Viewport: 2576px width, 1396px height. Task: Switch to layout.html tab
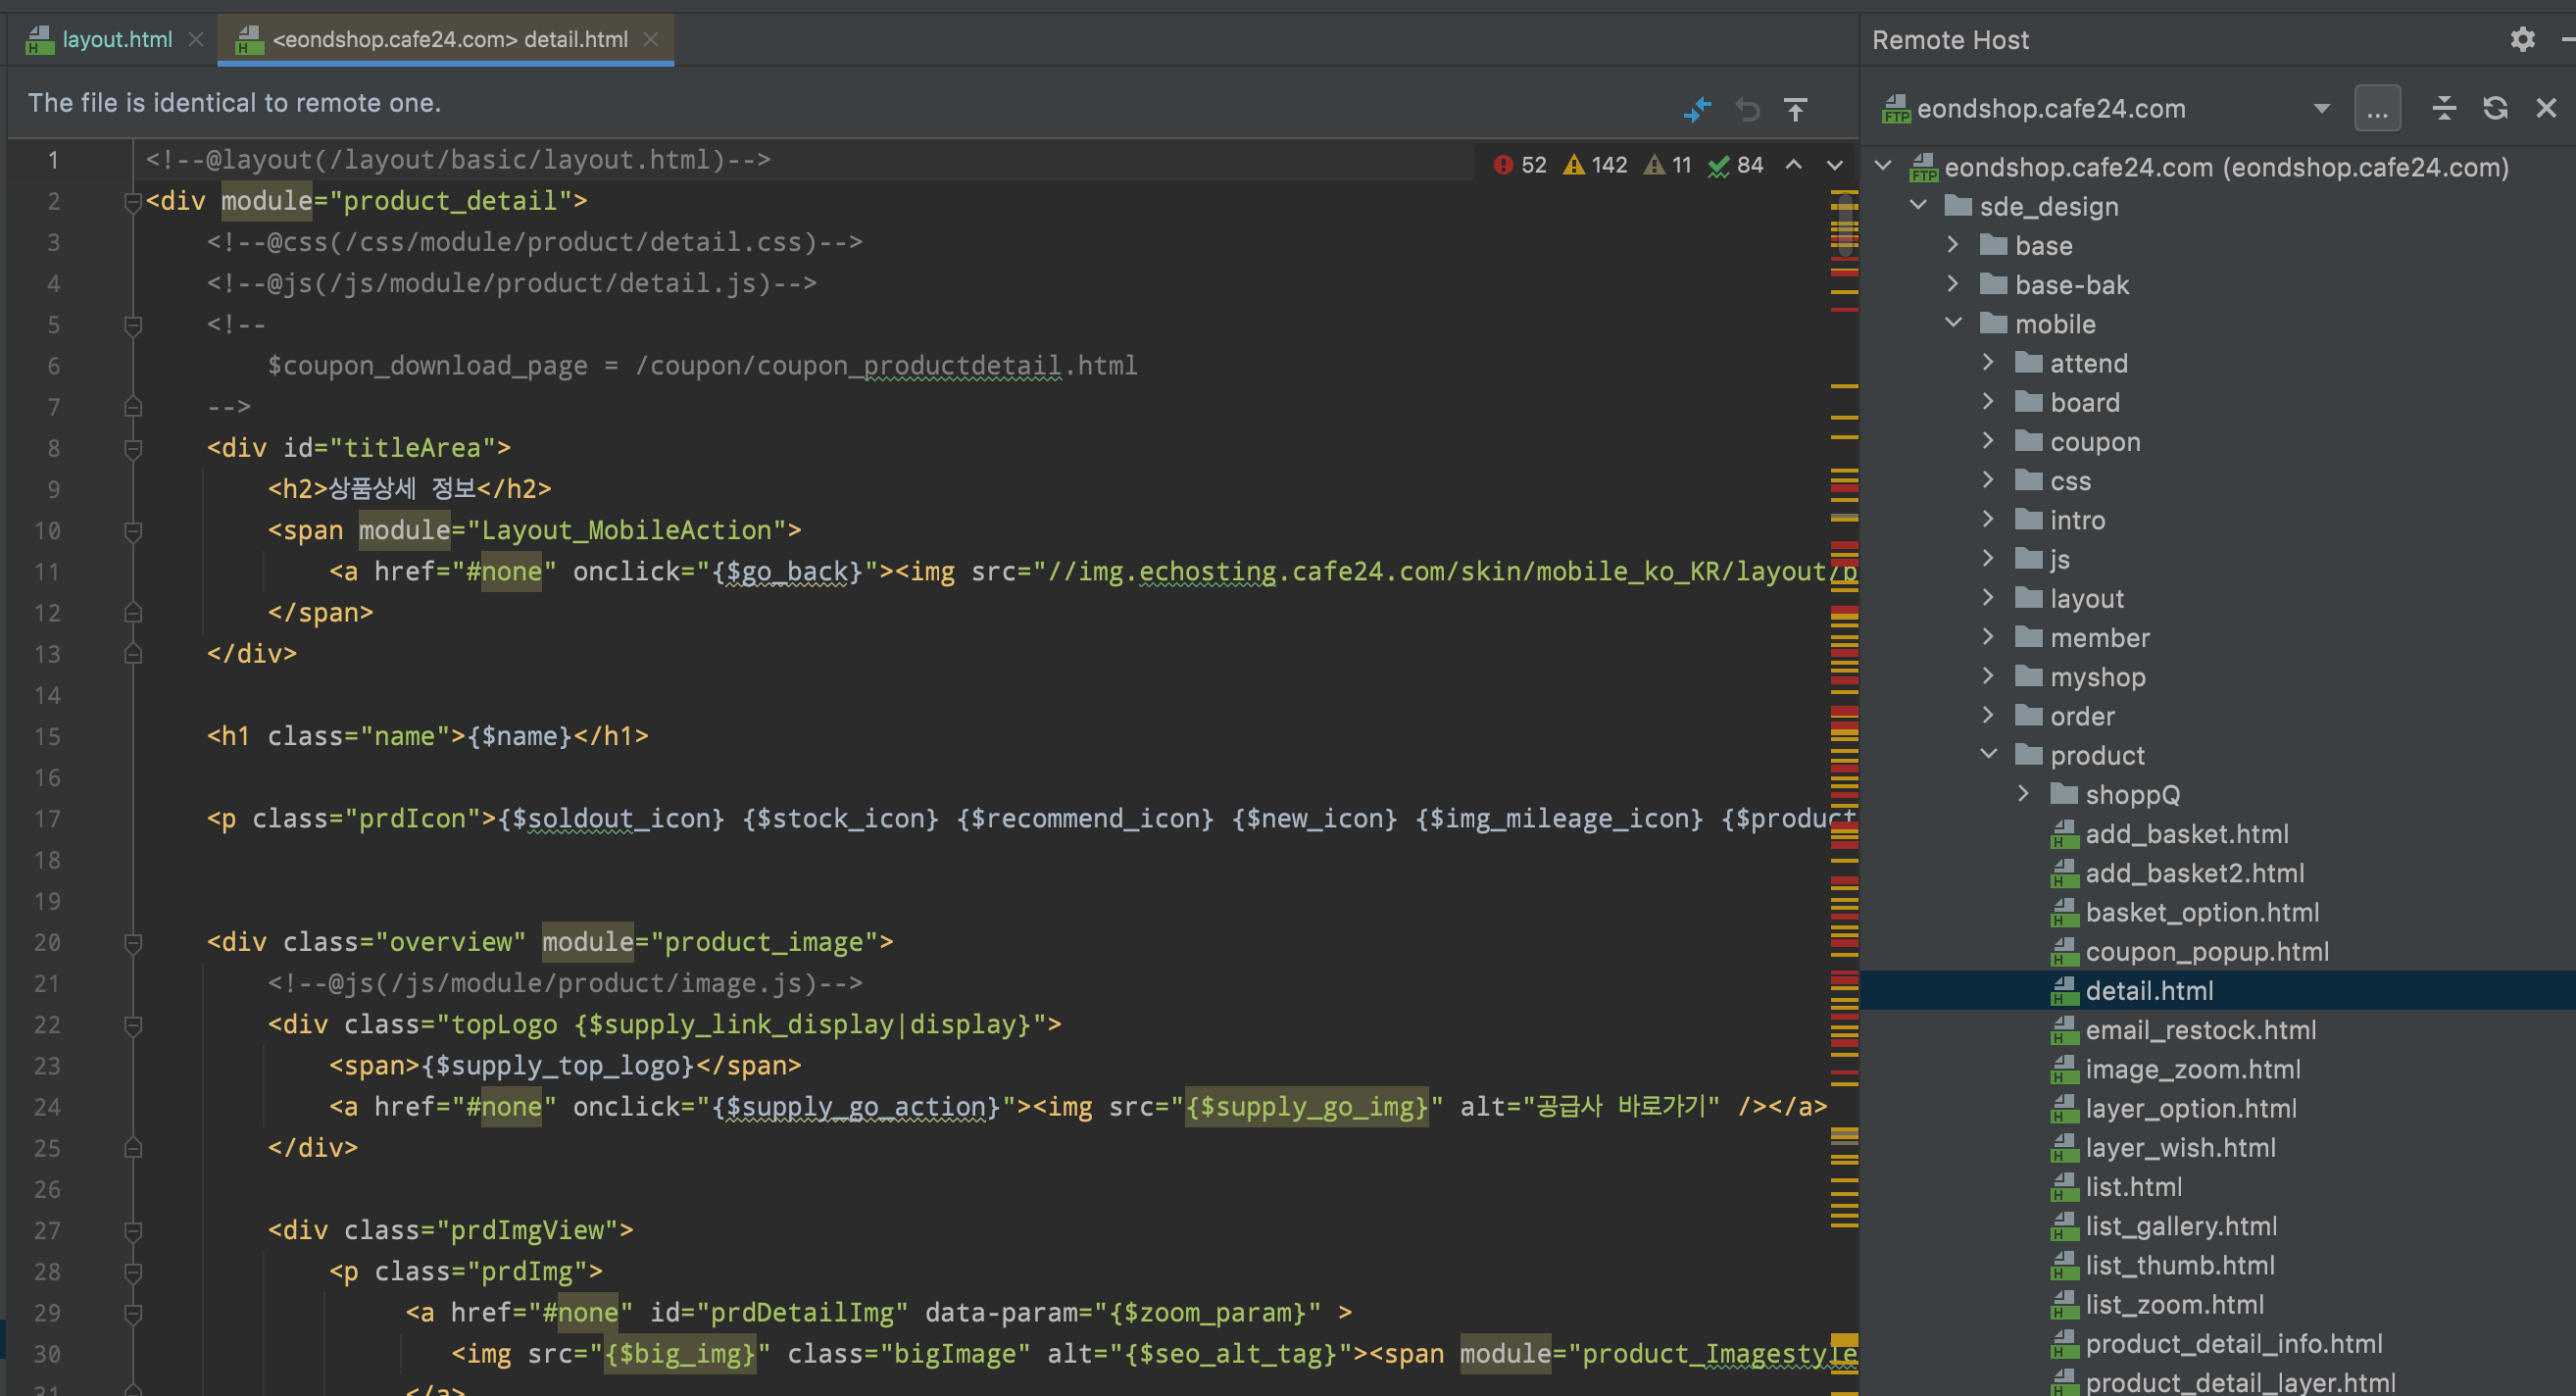(x=116, y=39)
